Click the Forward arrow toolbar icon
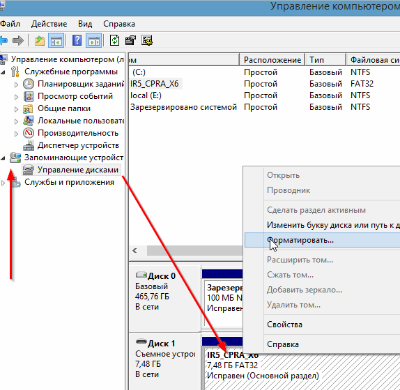 pyautogui.click(x=18, y=41)
